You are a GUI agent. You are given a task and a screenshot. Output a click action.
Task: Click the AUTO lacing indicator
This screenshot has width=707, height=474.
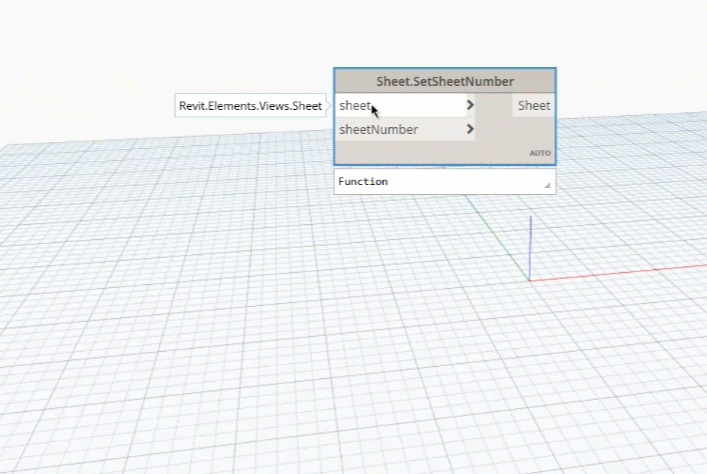point(540,153)
